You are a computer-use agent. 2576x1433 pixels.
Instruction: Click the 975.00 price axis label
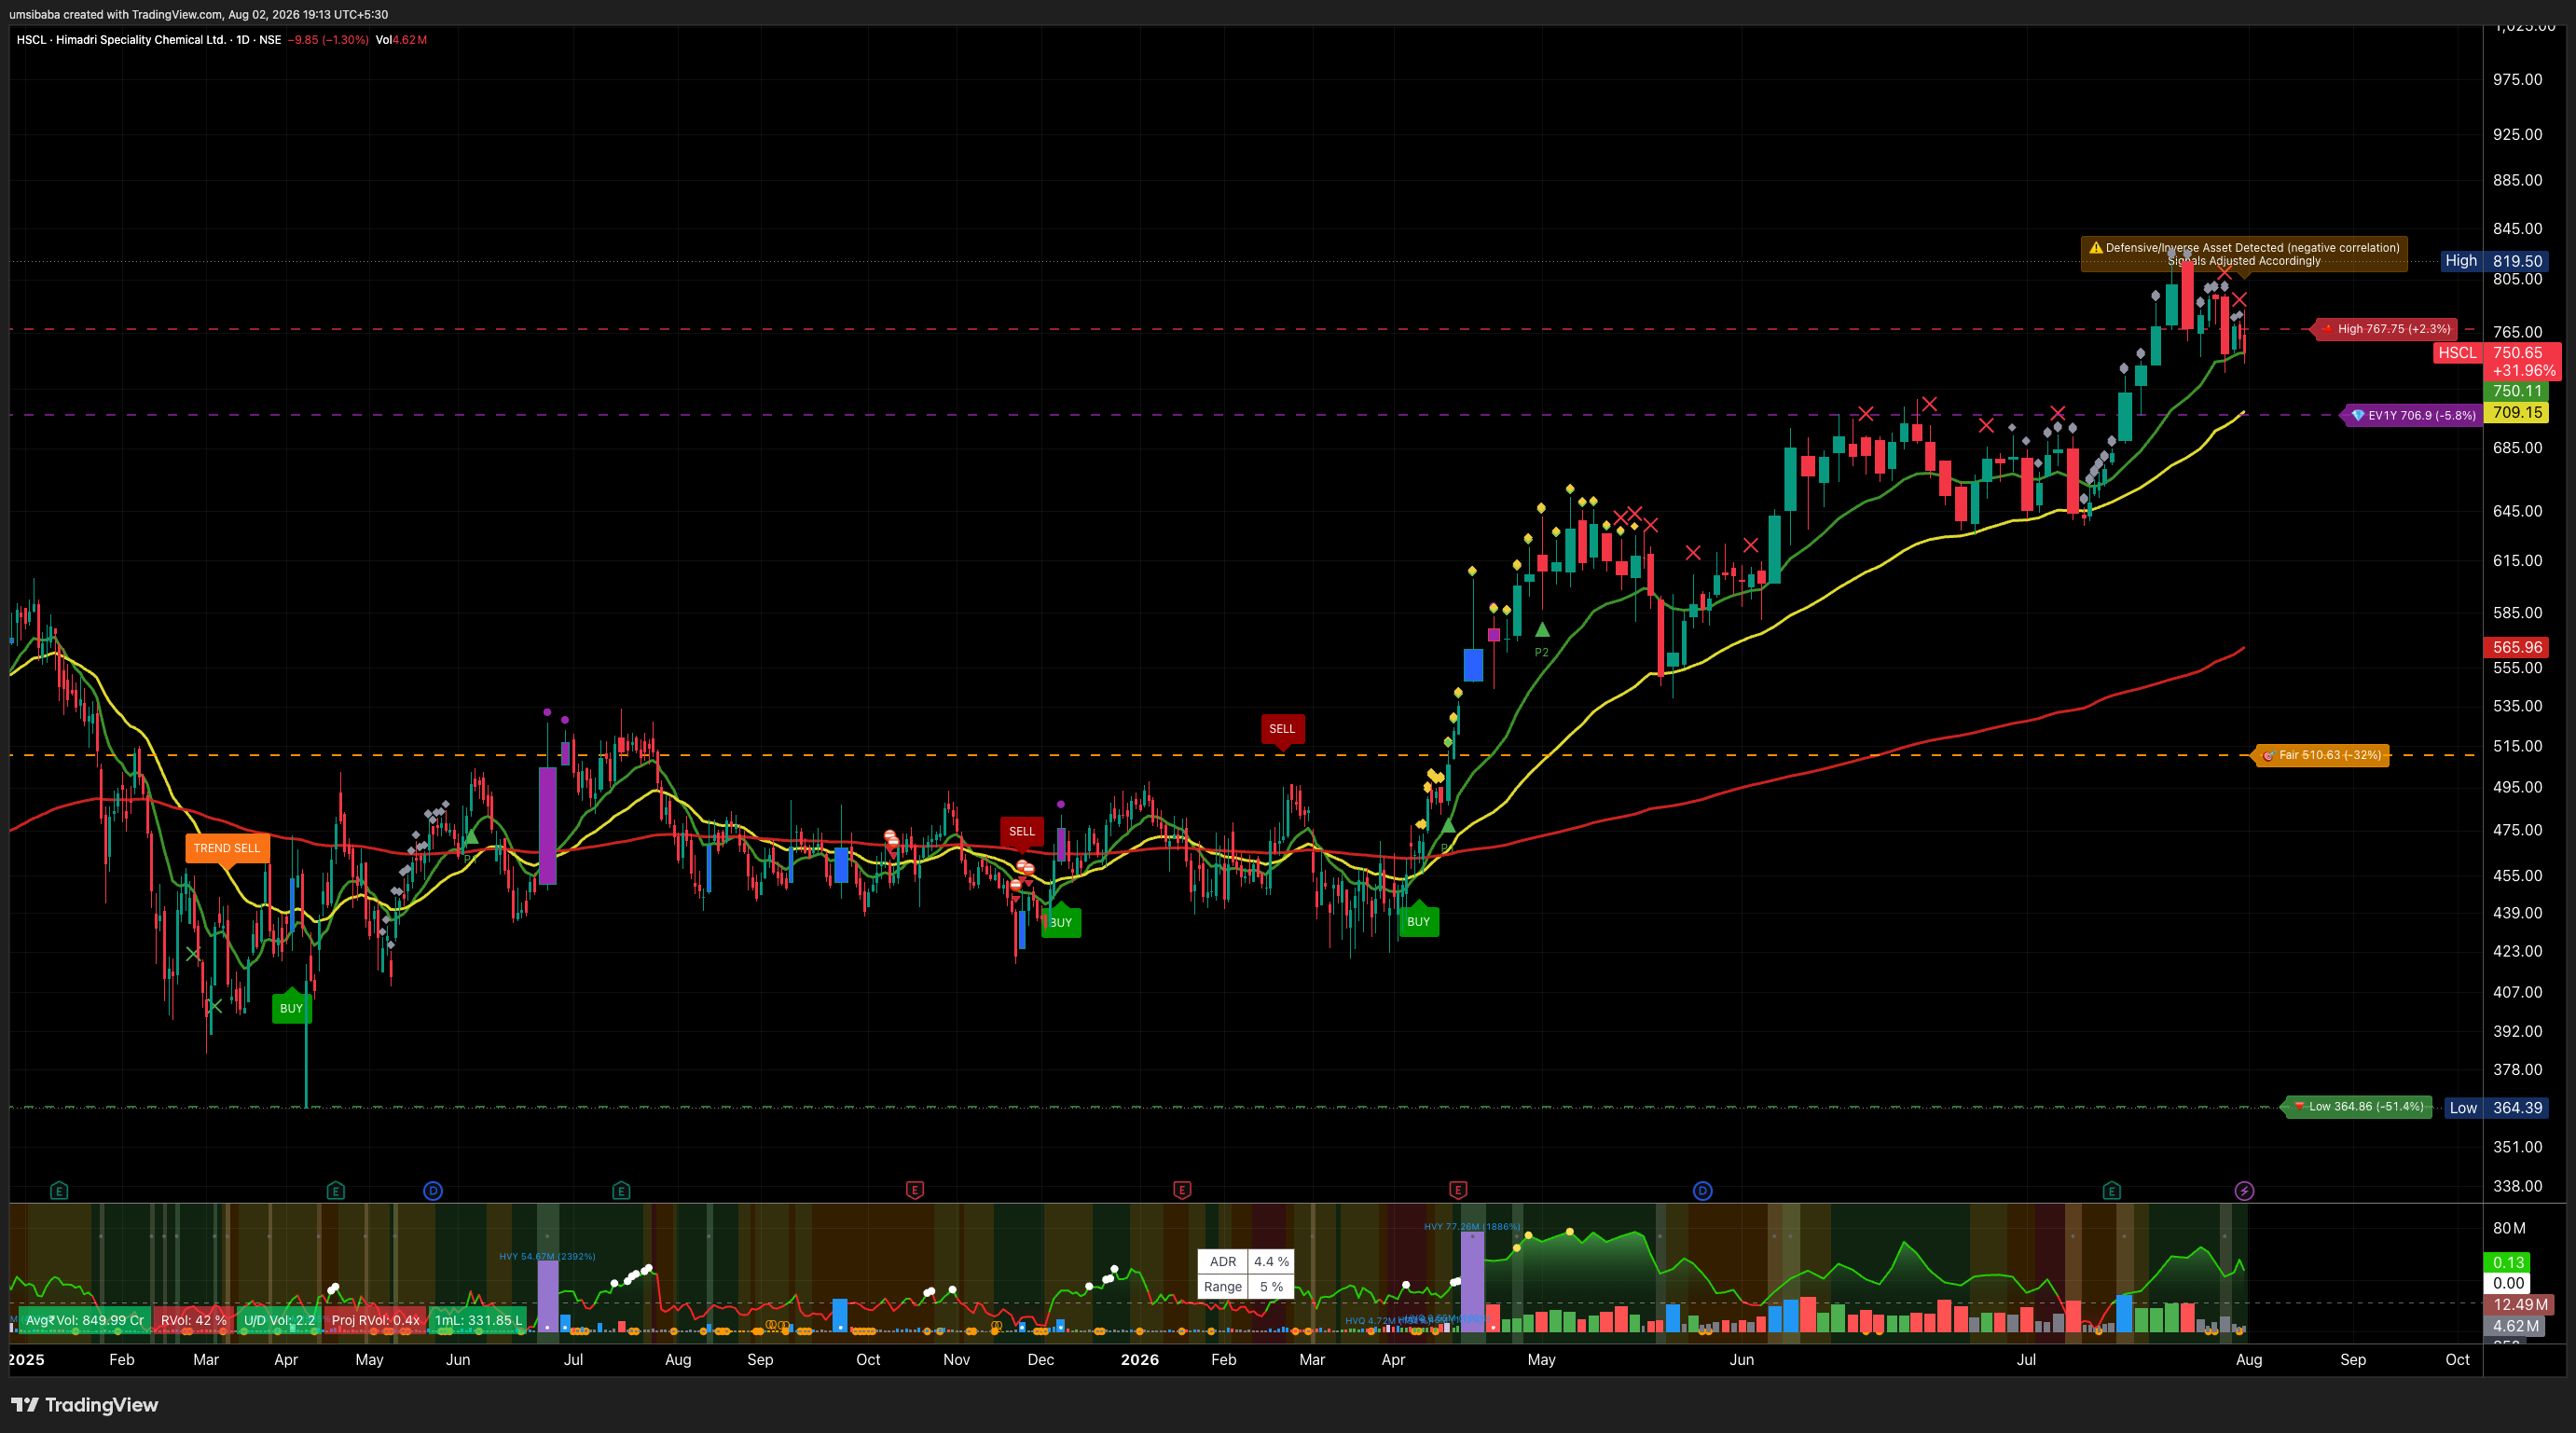pyautogui.click(x=2517, y=80)
